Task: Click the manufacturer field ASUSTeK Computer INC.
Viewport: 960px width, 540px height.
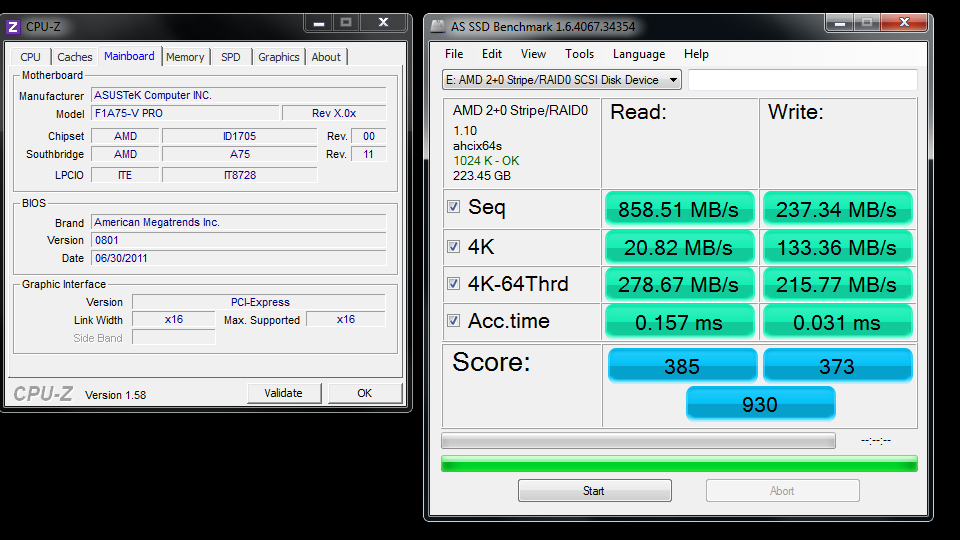Action: pos(239,96)
